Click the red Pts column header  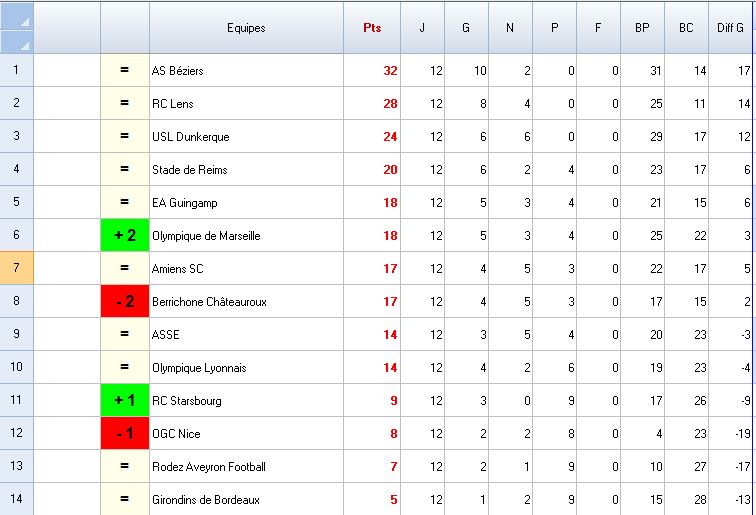(372, 28)
